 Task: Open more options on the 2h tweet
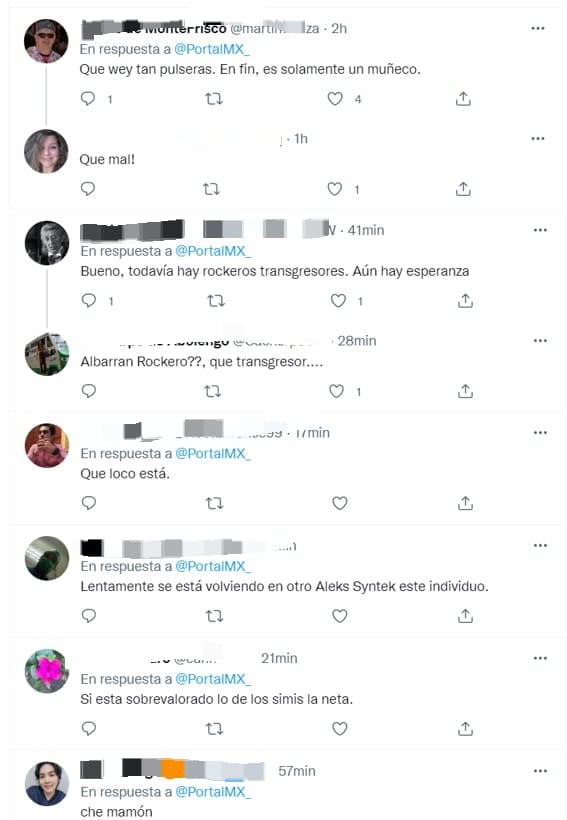pyautogui.click(x=538, y=28)
